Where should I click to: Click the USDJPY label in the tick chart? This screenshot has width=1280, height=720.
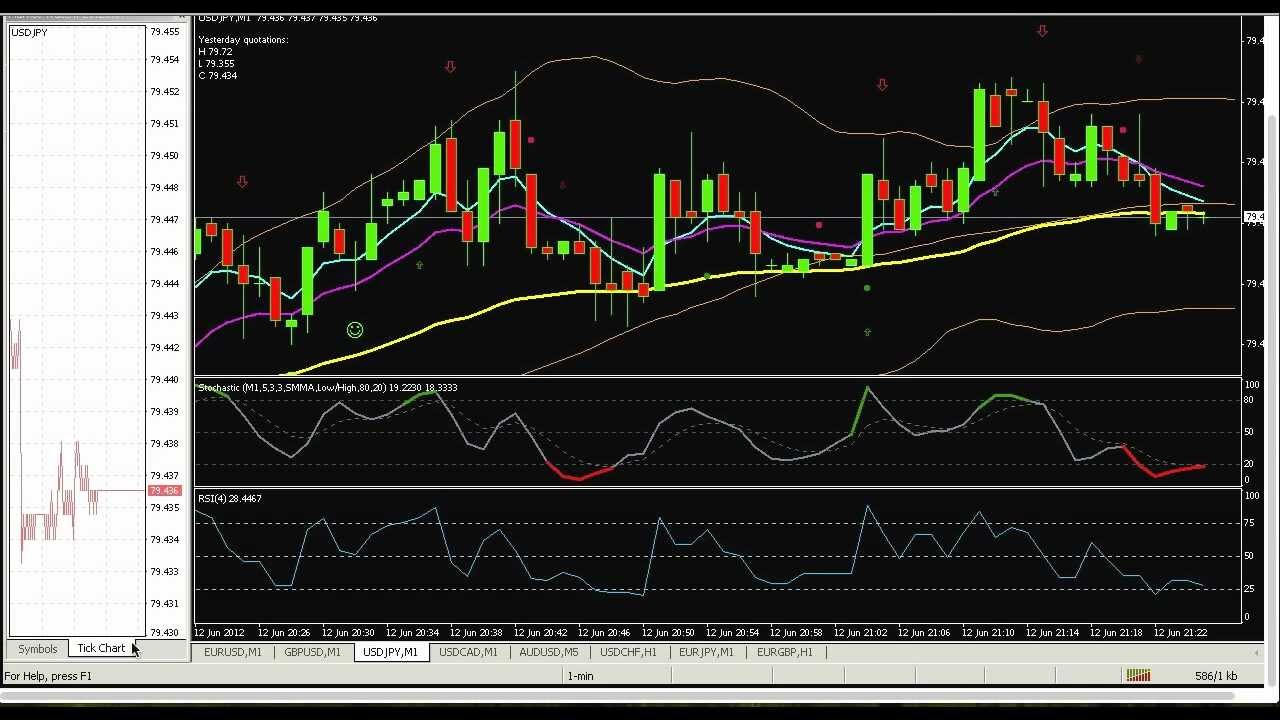pos(29,33)
